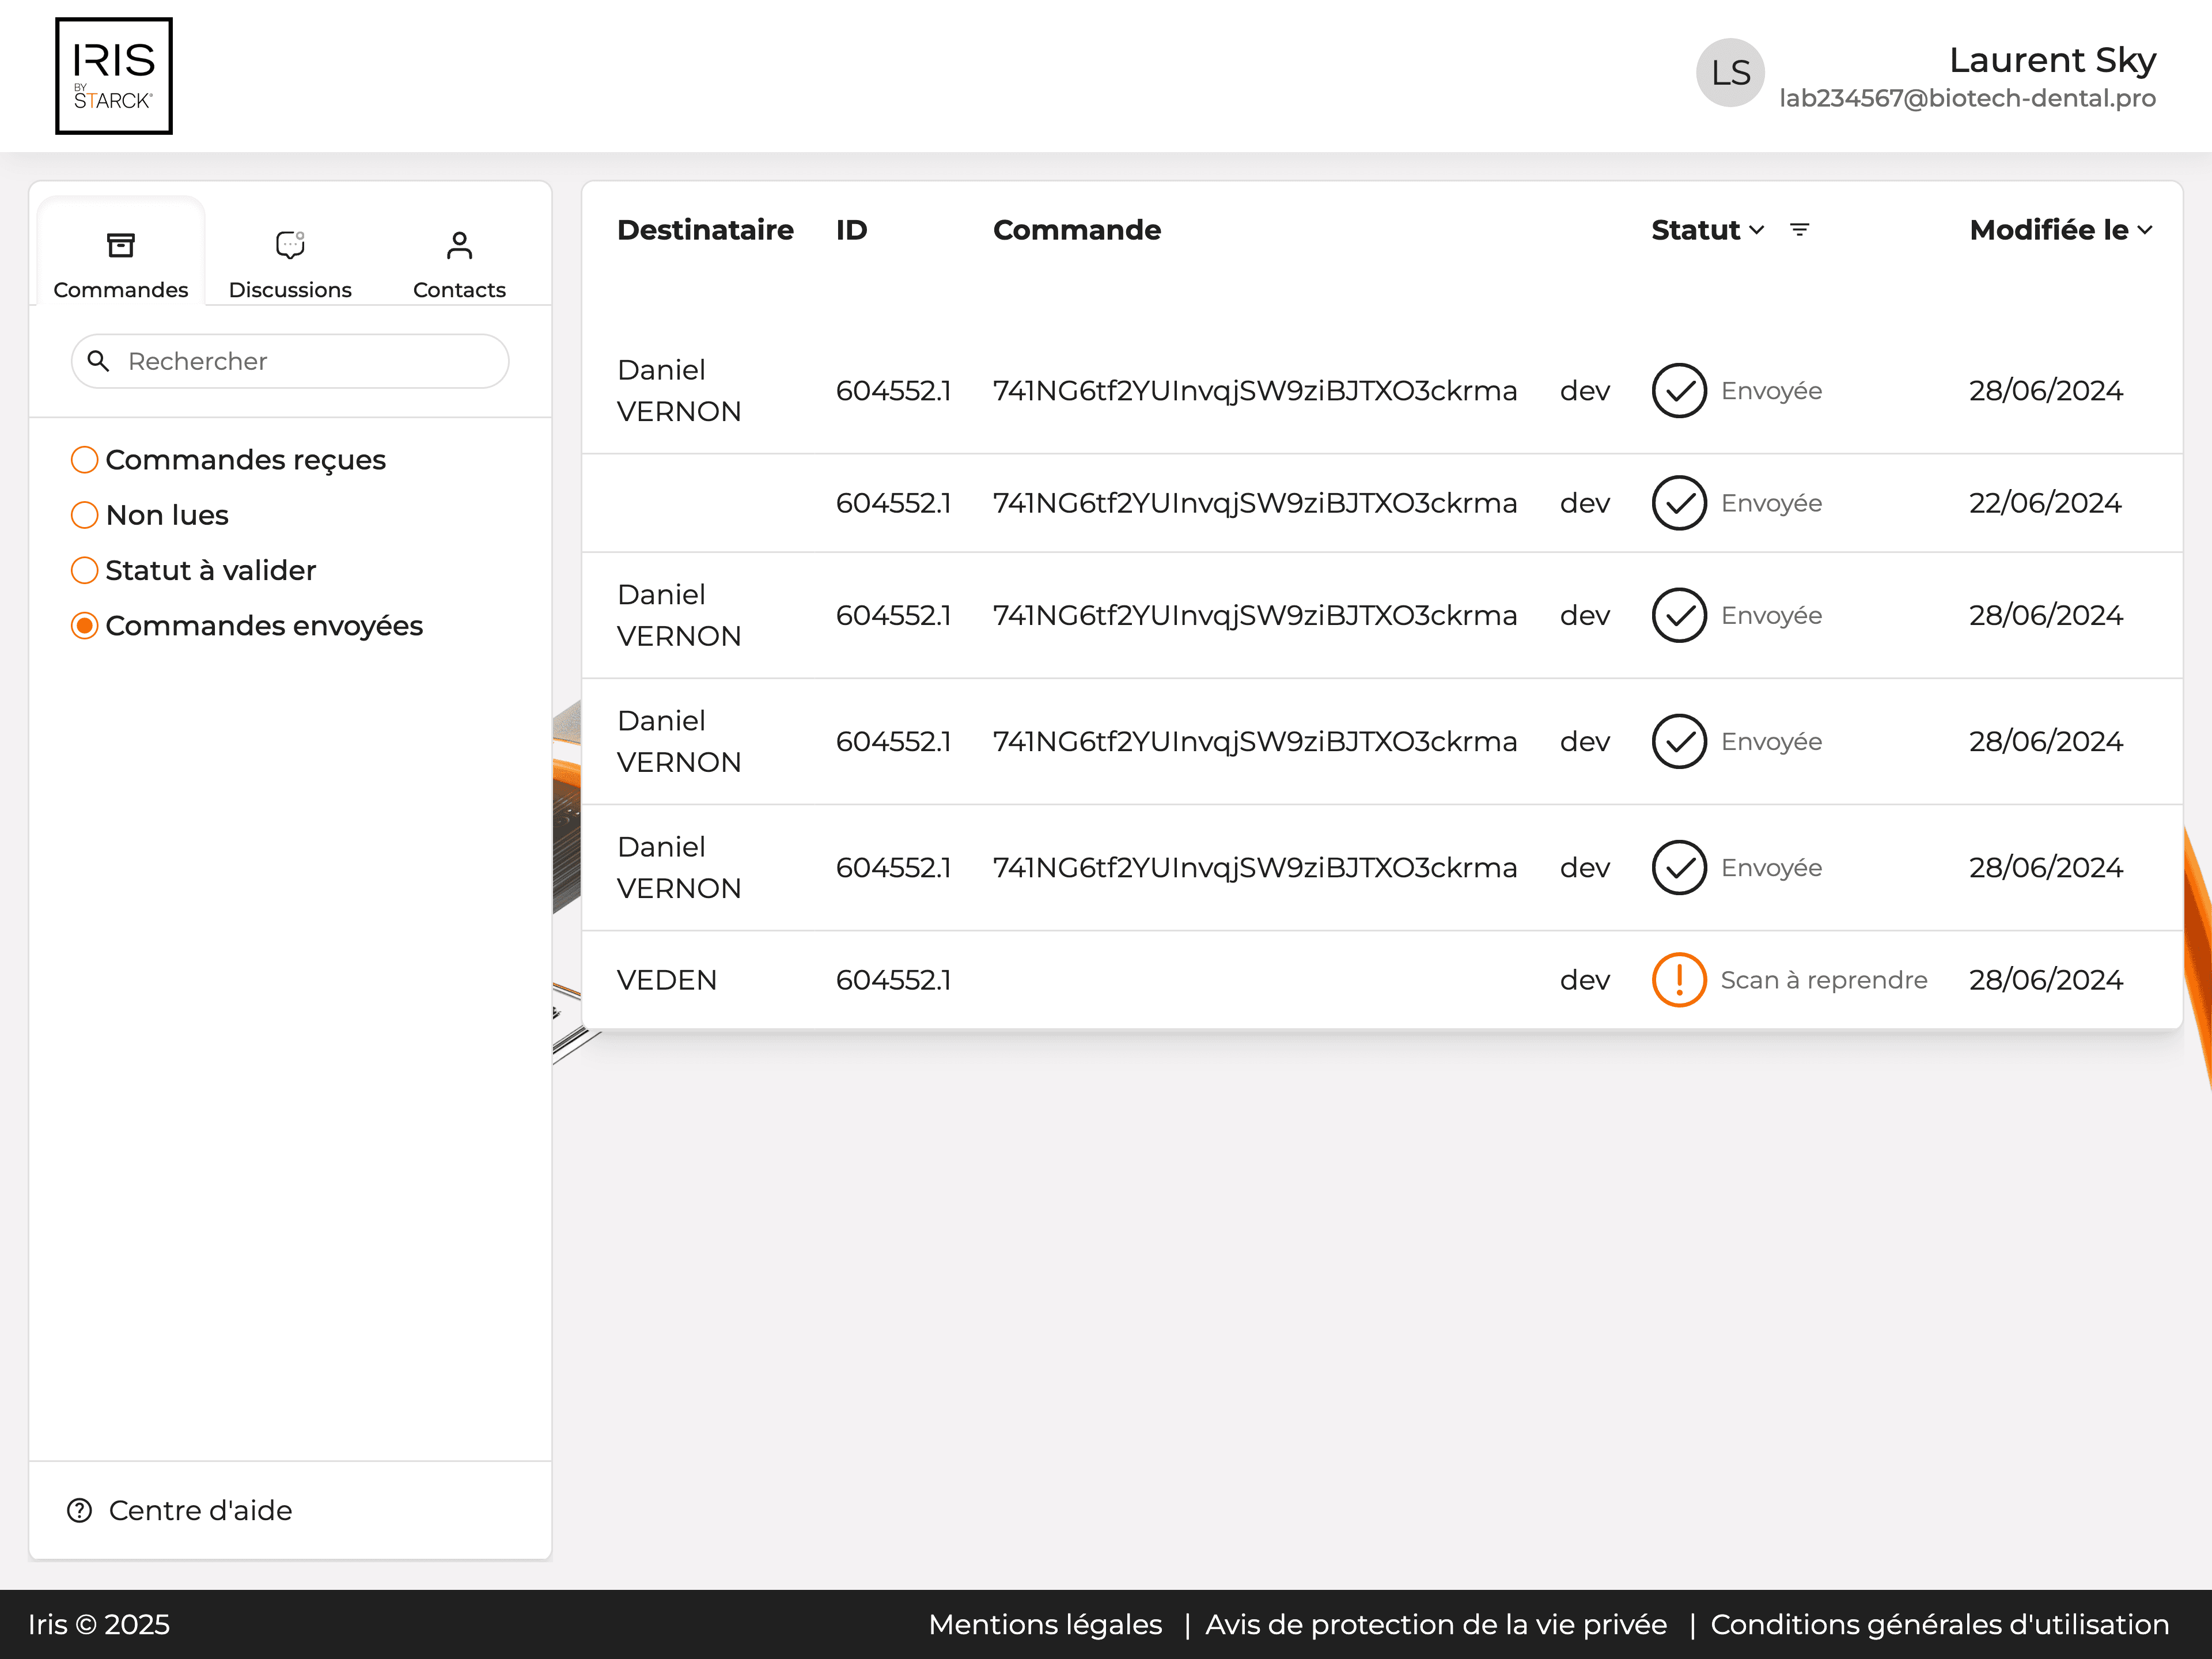Image resolution: width=2212 pixels, height=1659 pixels.
Task: Click the Centre d'aide question mark icon
Action: [x=79, y=1511]
